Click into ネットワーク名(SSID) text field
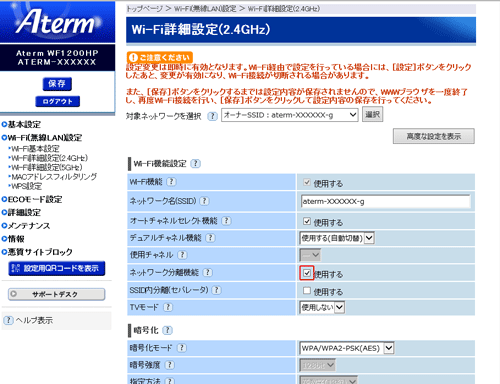 385,201
